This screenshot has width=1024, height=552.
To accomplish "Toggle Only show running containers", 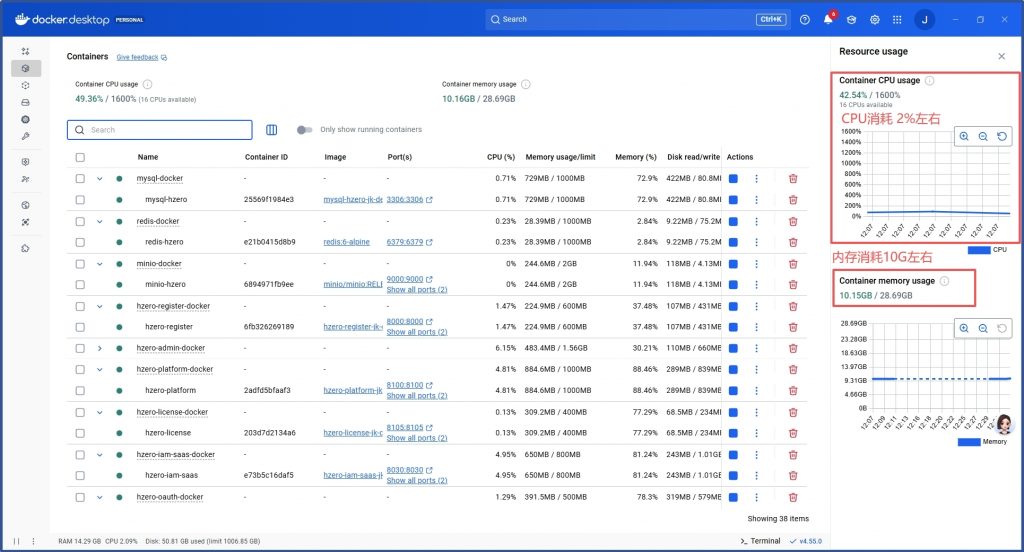I will click(305, 130).
